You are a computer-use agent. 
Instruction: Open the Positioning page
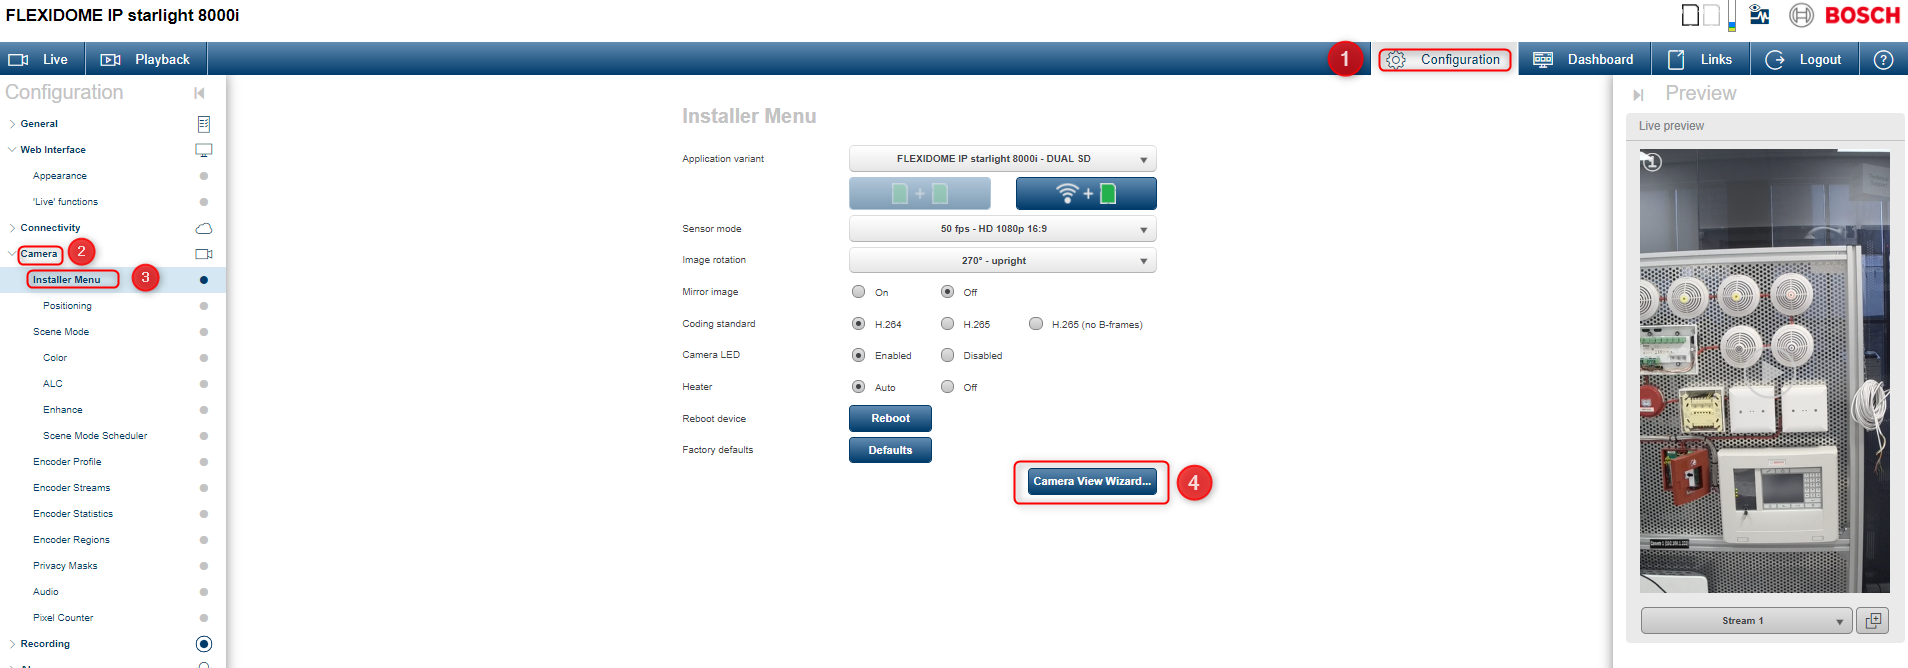tap(67, 306)
